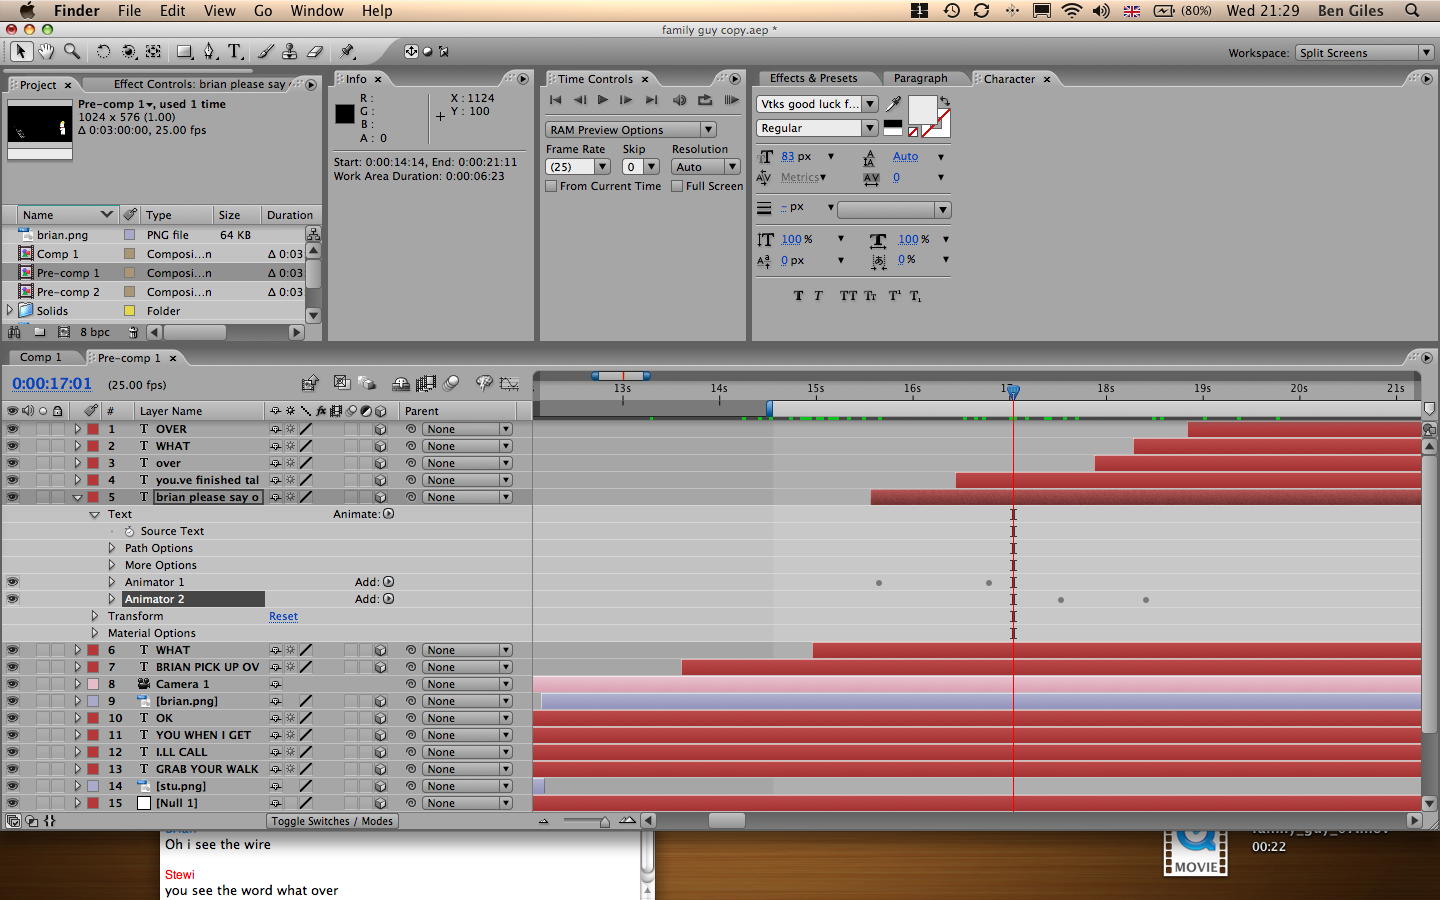Click the Play button in Time Controls
This screenshot has width=1440, height=900.
pyautogui.click(x=603, y=100)
